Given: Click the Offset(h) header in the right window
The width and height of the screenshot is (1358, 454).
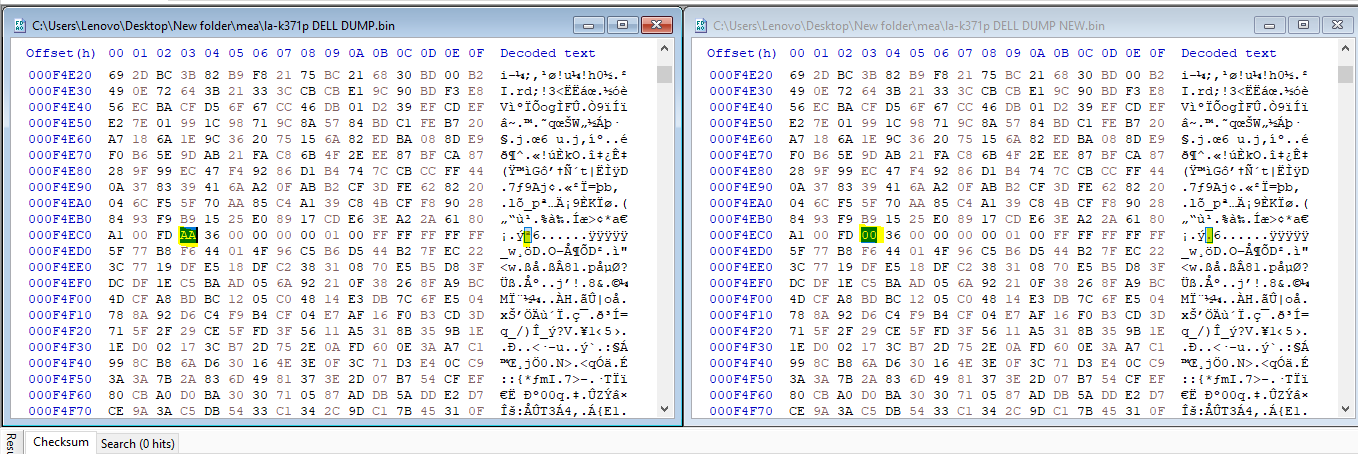Looking at the screenshot, I should click(x=741, y=53).
